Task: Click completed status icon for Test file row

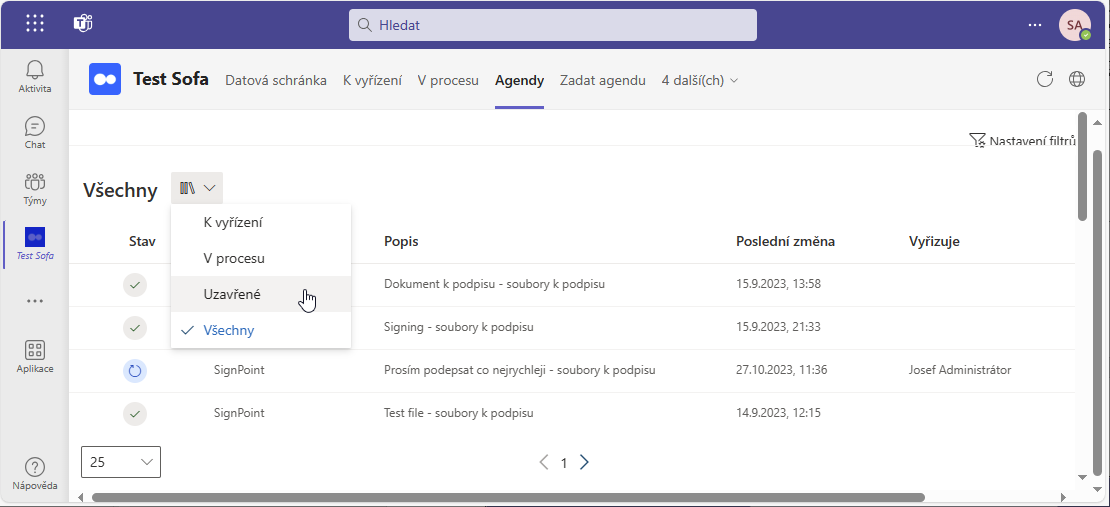Action: coord(135,414)
